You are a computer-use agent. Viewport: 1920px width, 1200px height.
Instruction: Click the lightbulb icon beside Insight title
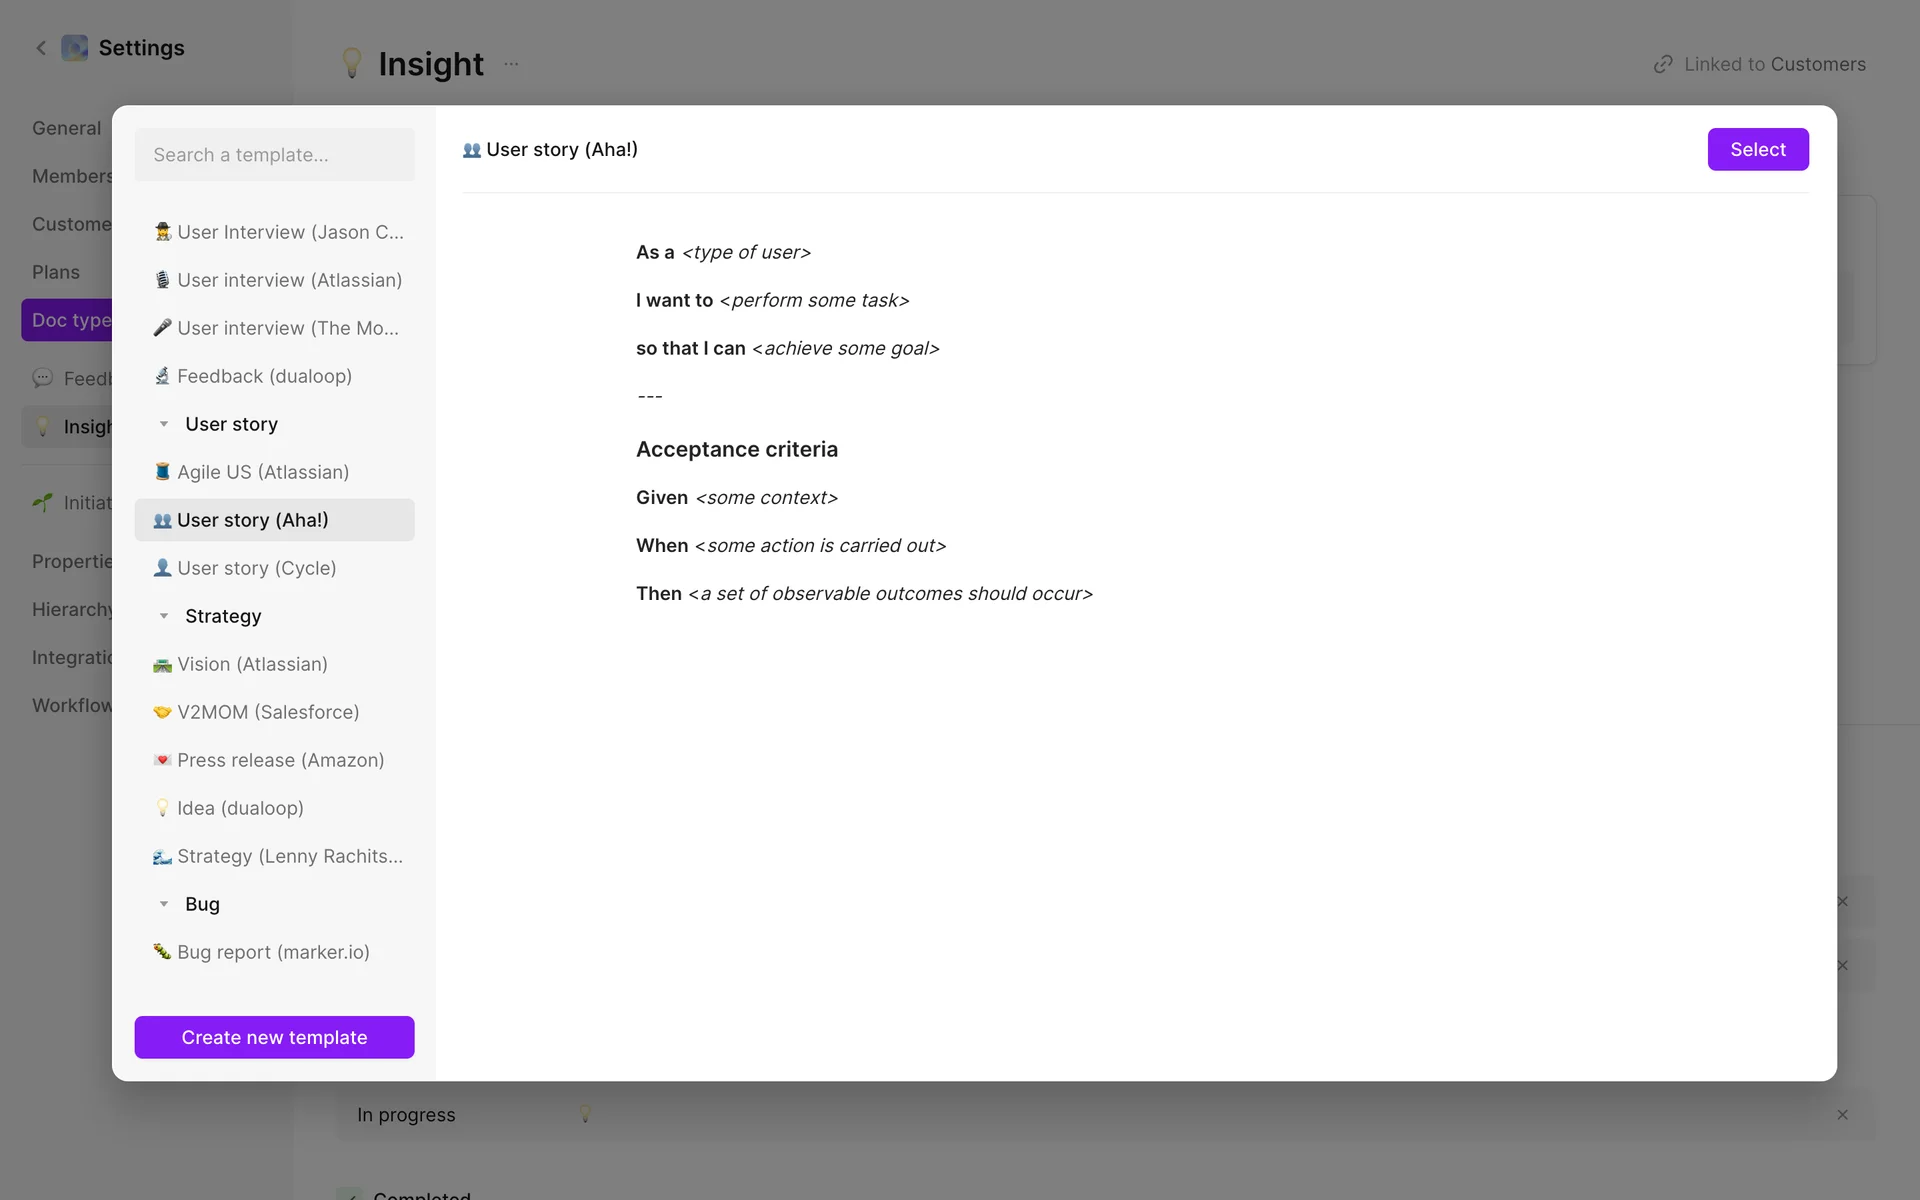(351, 63)
